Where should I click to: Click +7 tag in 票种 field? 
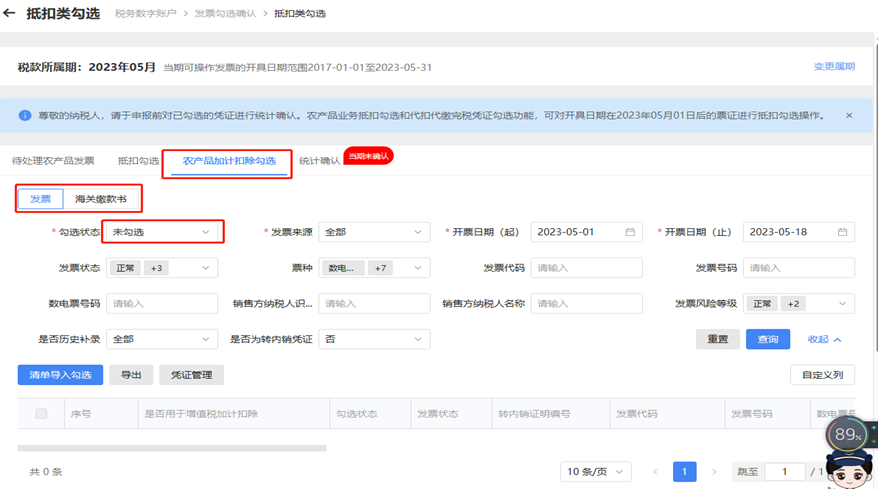381,268
